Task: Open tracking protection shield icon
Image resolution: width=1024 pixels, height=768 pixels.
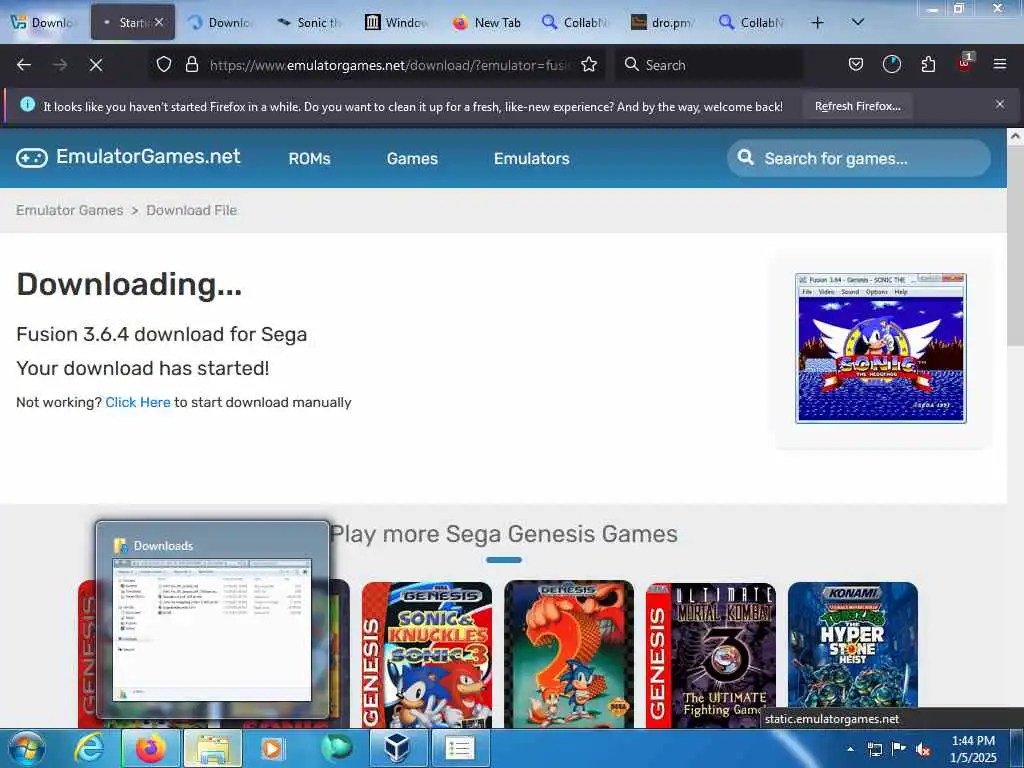Action: click(164, 65)
